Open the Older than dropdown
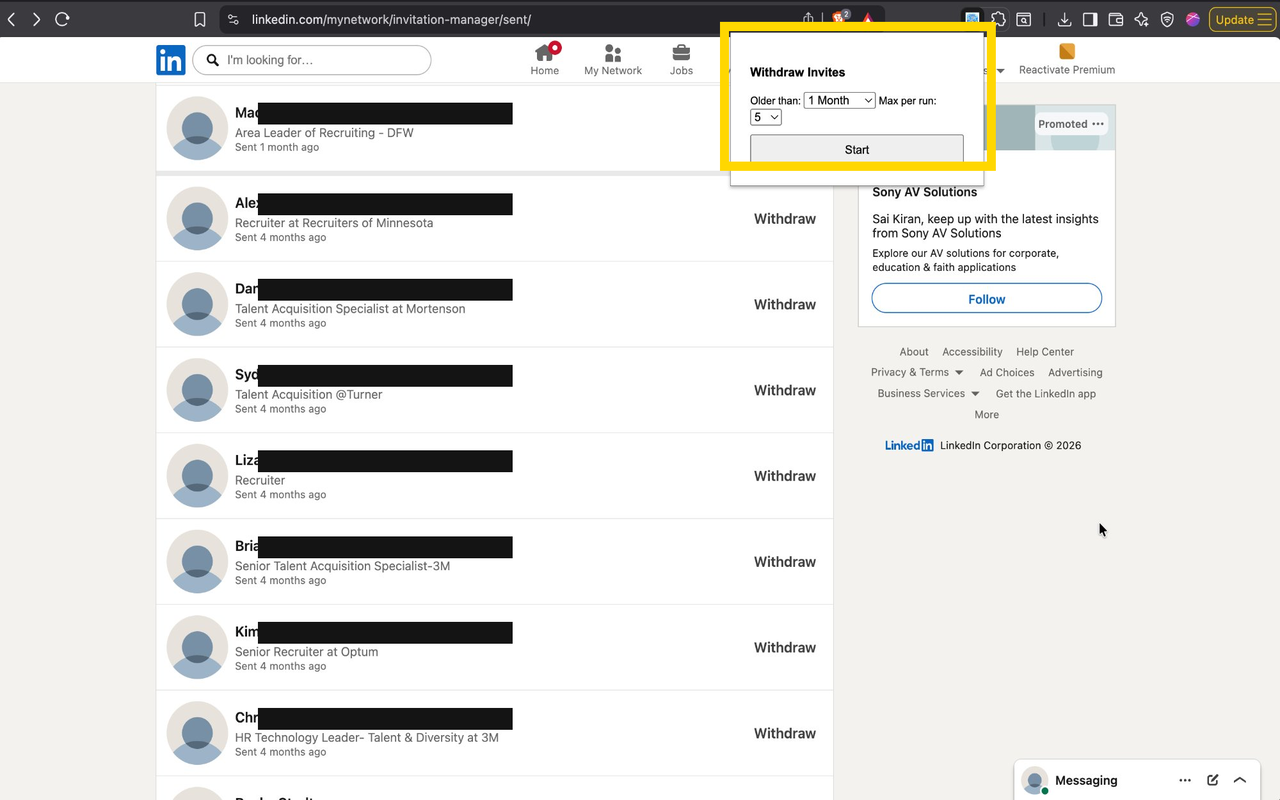 click(839, 100)
